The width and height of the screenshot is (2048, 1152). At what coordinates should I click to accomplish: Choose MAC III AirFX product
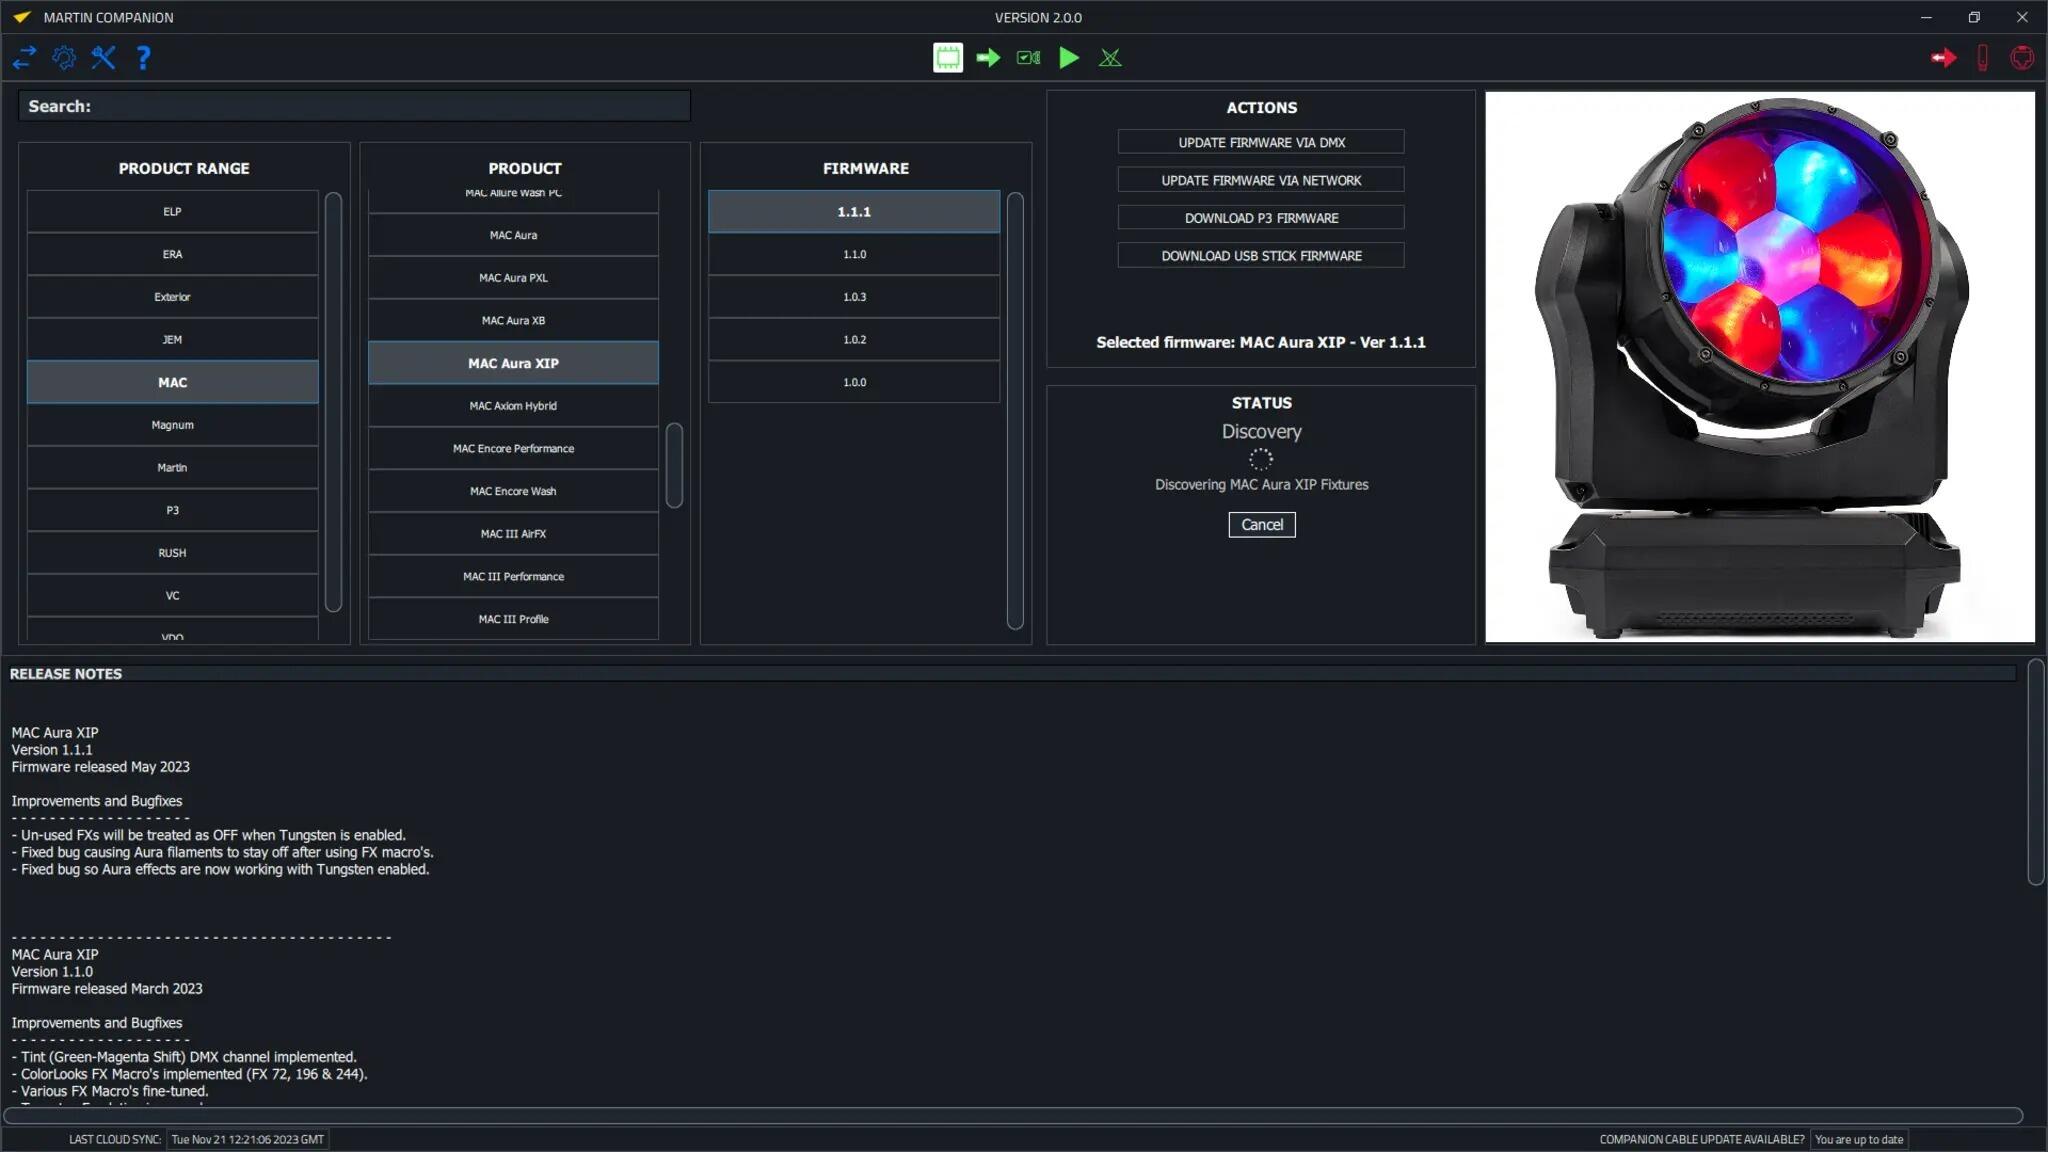tap(513, 534)
